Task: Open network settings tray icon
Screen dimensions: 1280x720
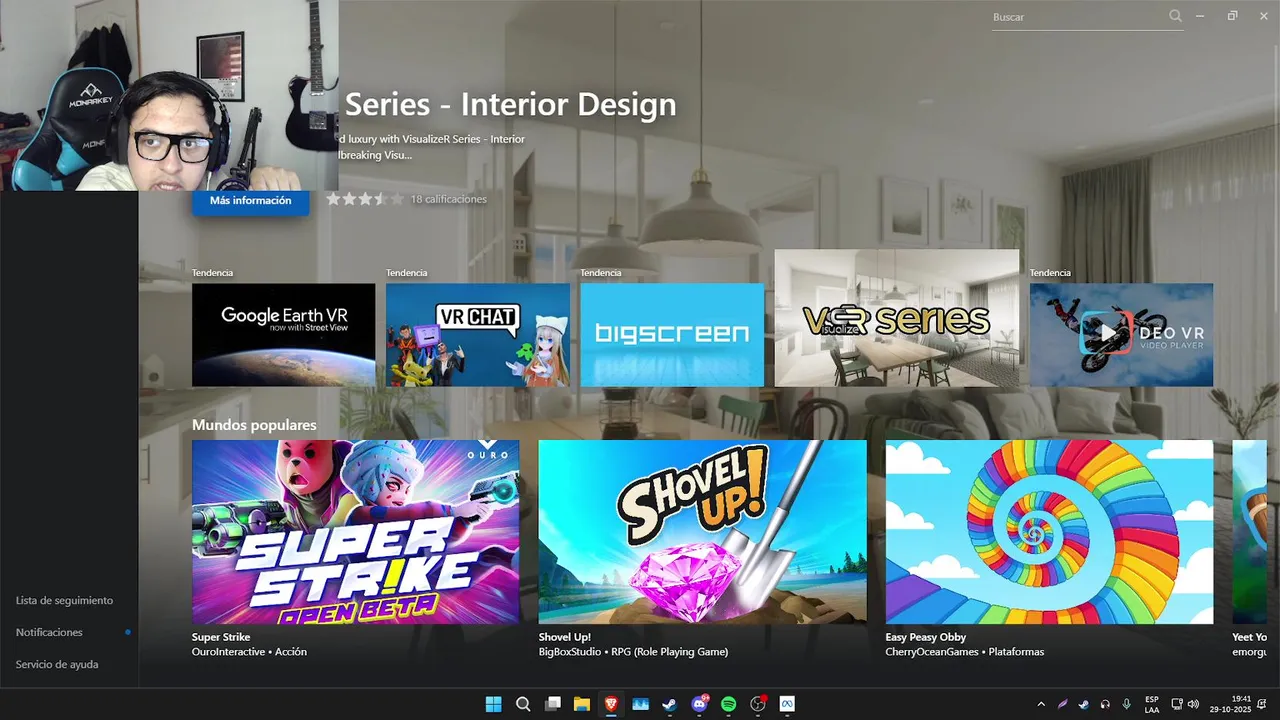Action: pos(1177,704)
